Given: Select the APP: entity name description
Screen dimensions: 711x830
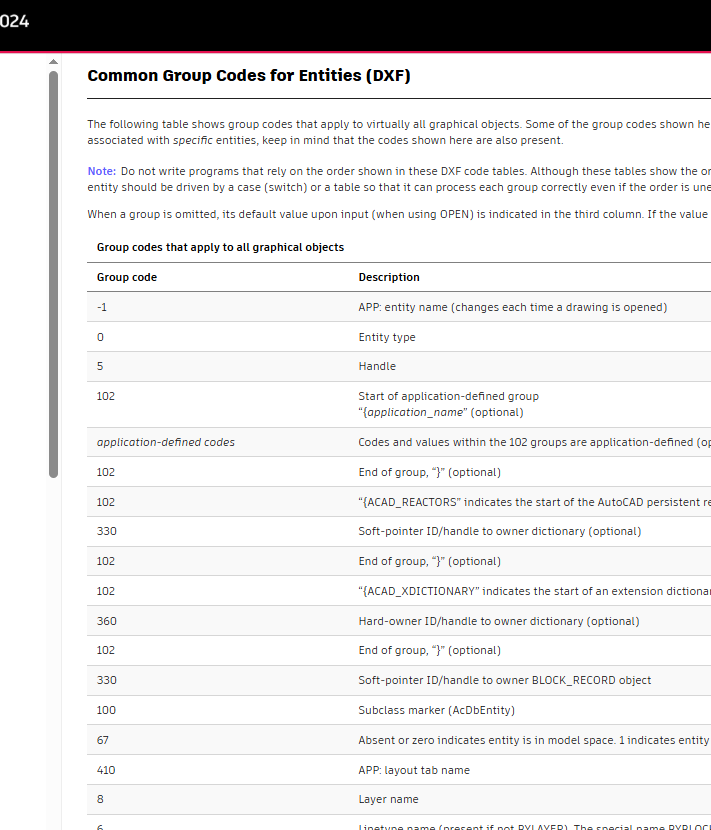Looking at the screenshot, I should 512,308.
